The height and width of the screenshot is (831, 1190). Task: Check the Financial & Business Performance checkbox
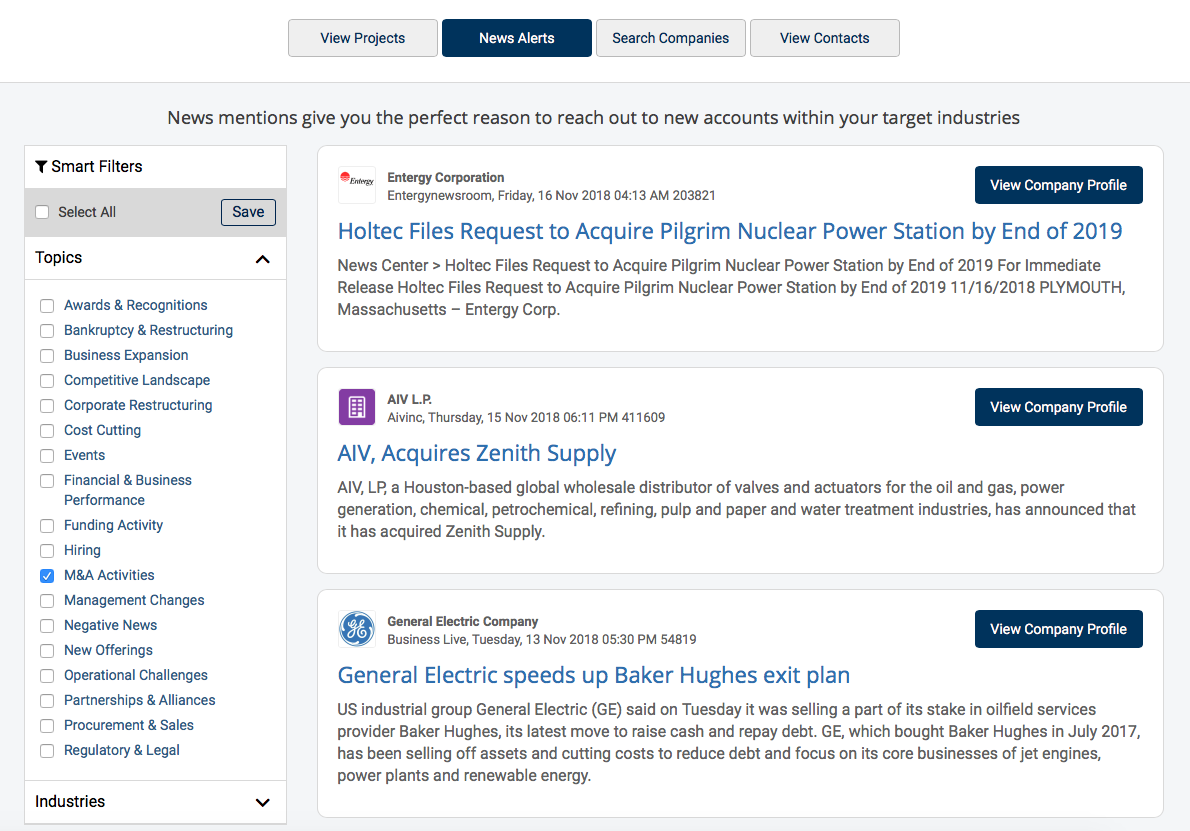click(x=47, y=481)
